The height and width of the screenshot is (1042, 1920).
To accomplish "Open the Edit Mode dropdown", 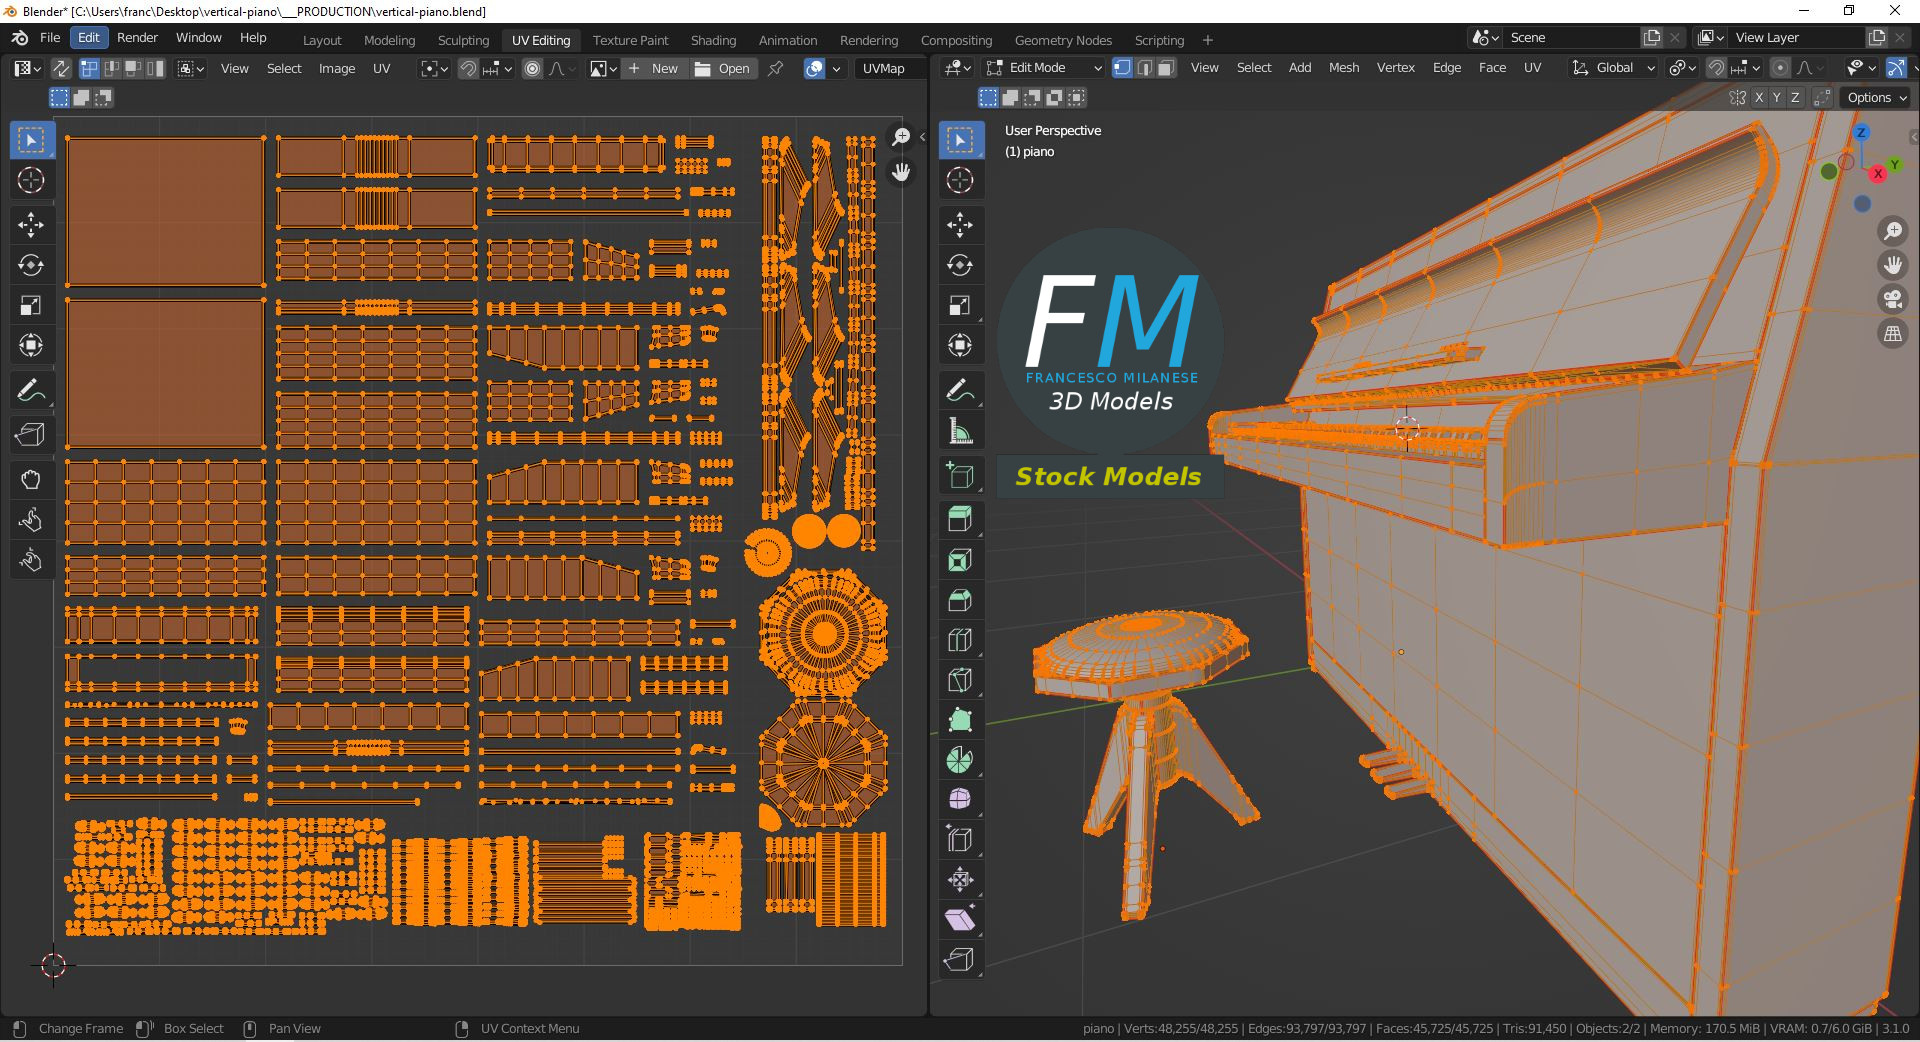I will pyautogui.click(x=1044, y=68).
